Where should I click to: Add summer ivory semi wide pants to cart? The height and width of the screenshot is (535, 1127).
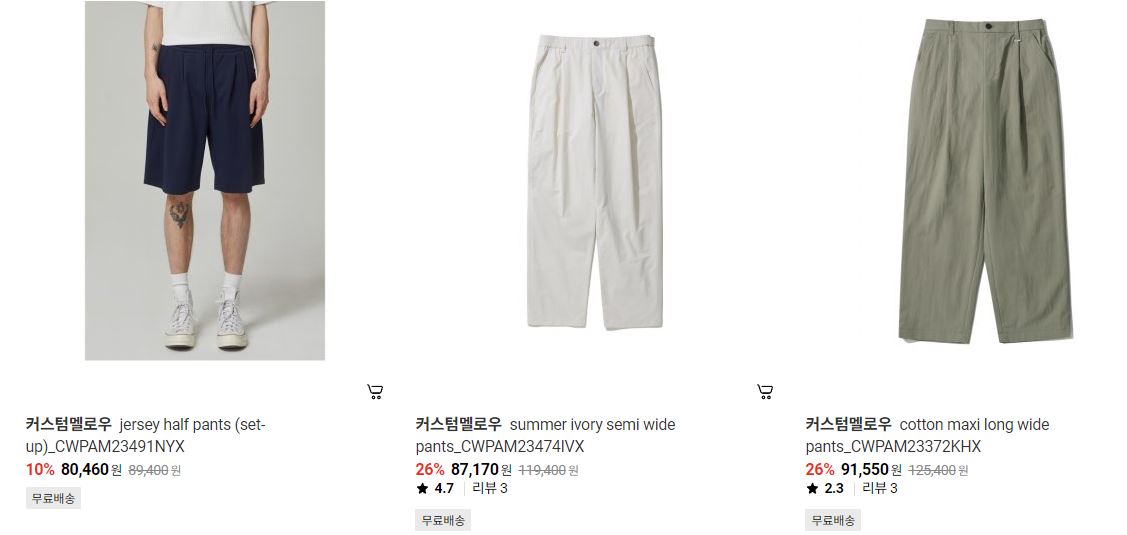click(765, 392)
